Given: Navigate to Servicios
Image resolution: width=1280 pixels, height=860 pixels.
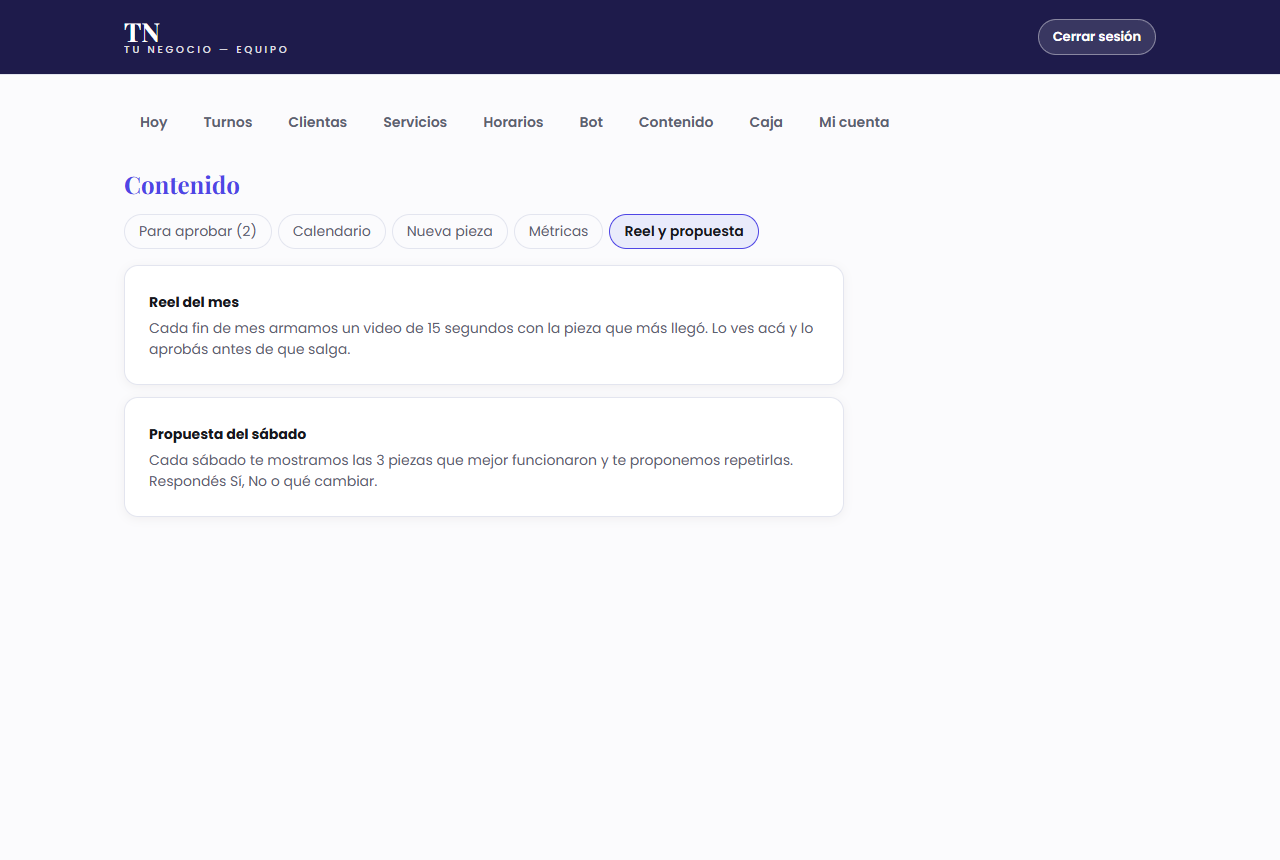Looking at the screenshot, I should (415, 122).
